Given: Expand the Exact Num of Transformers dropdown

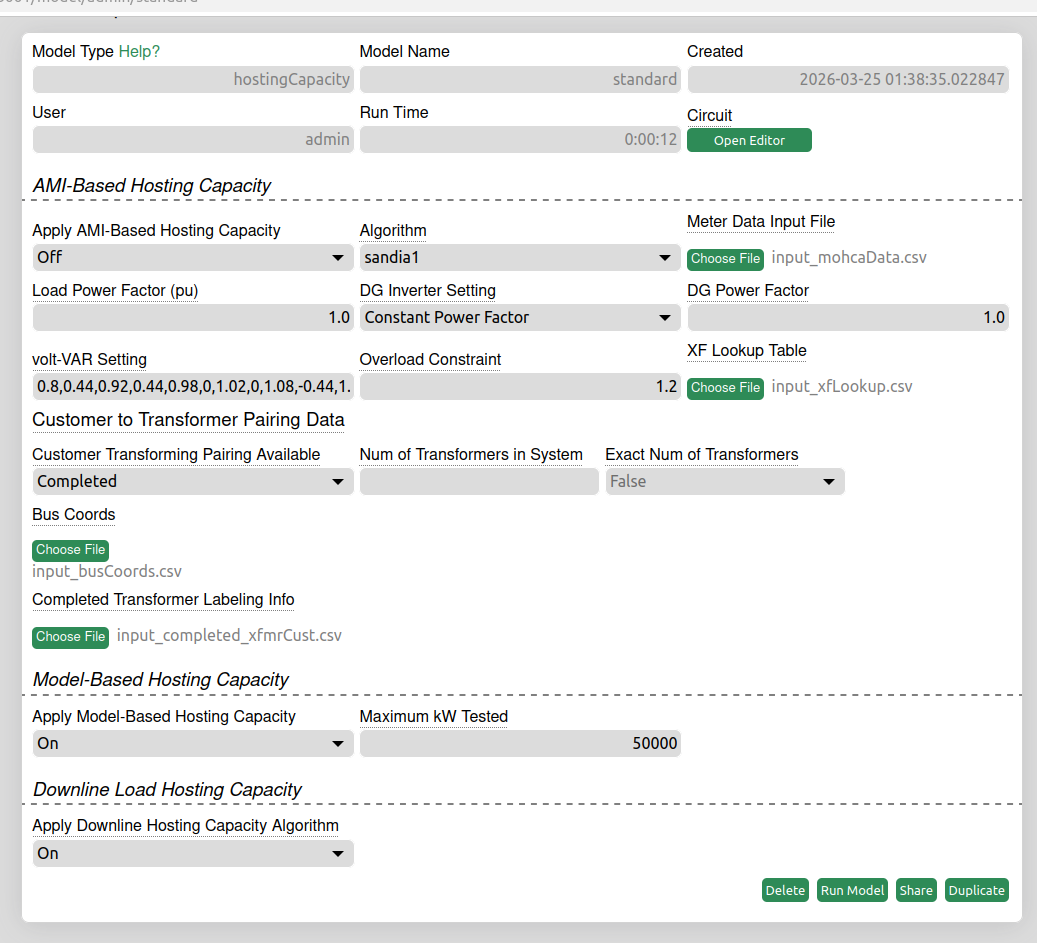Looking at the screenshot, I should click(x=725, y=481).
